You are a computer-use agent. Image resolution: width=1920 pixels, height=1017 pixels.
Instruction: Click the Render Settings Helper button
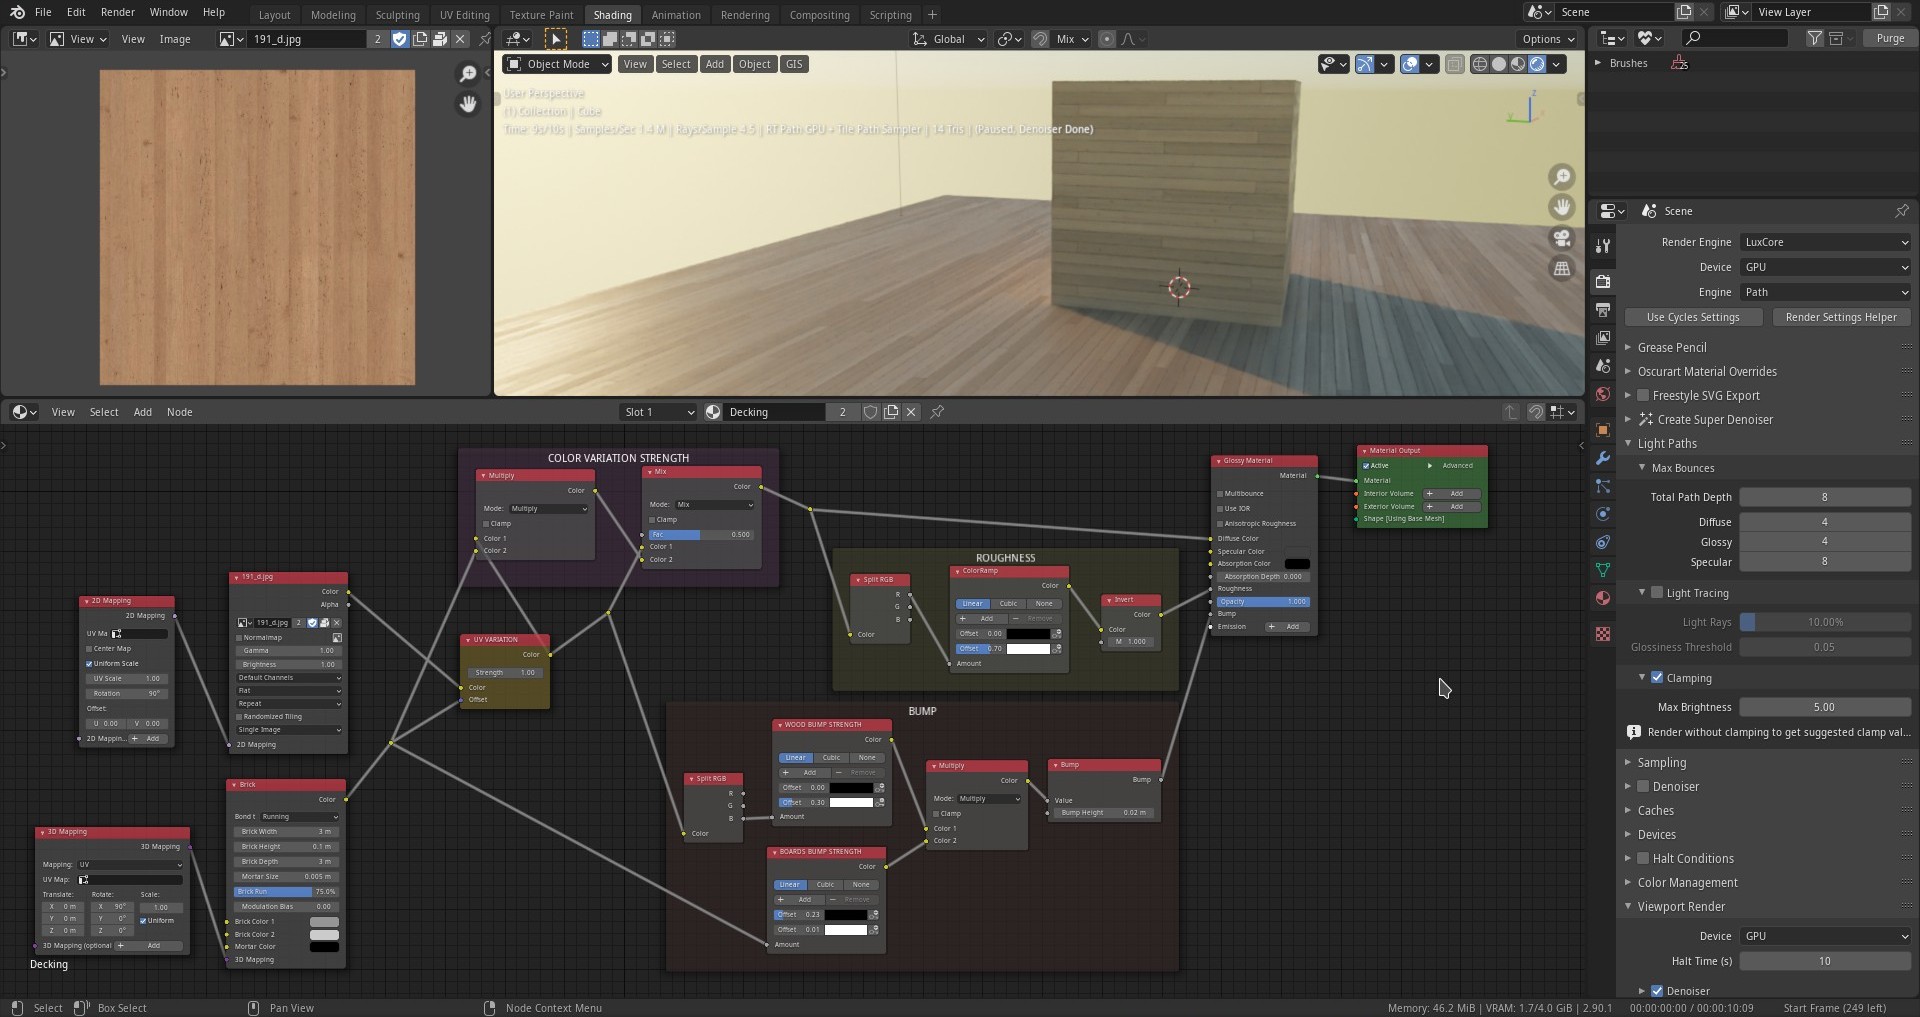[x=1840, y=317]
